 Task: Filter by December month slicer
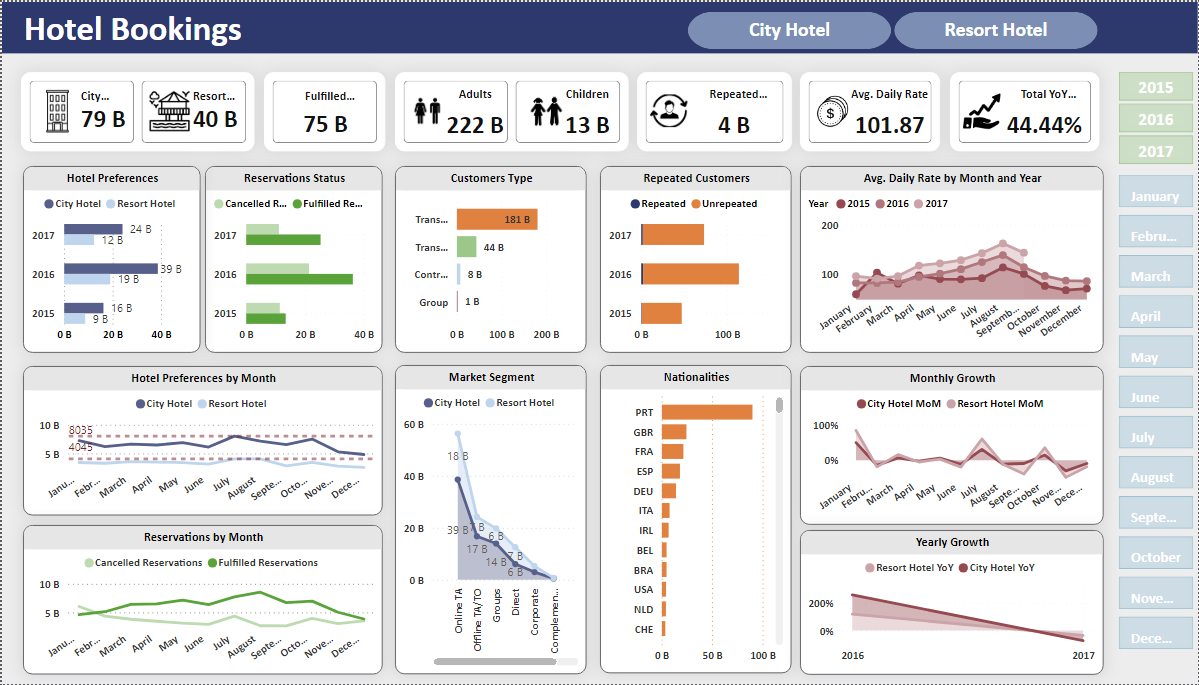[1155, 632]
